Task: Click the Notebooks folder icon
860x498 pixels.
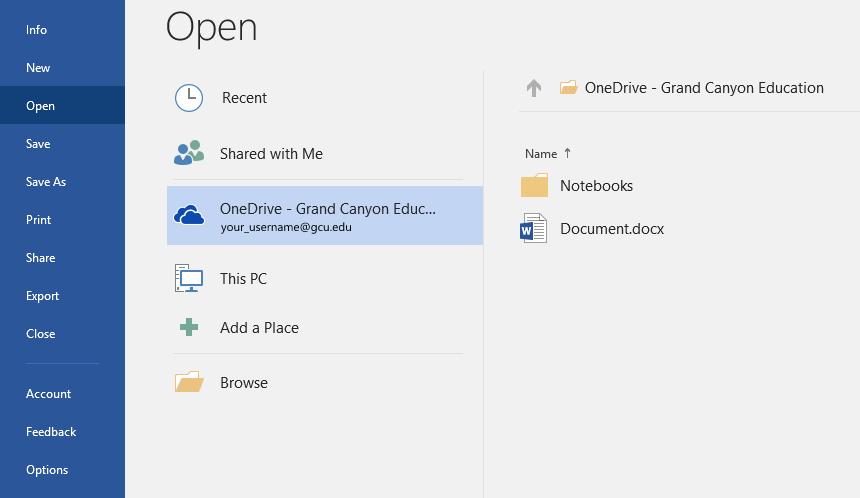Action: 534,185
